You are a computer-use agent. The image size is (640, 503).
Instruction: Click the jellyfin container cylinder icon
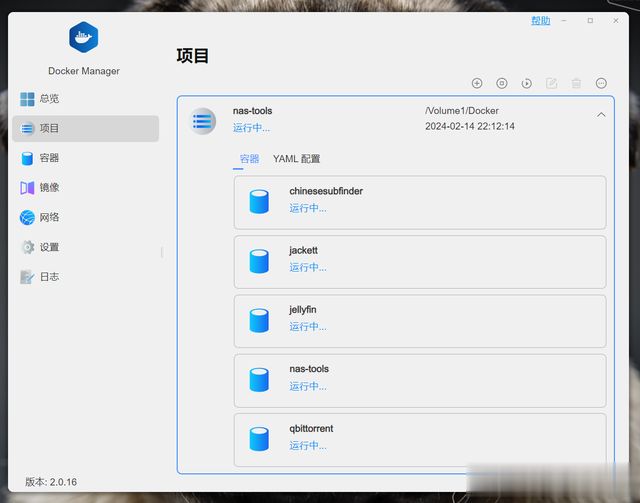coord(259,320)
